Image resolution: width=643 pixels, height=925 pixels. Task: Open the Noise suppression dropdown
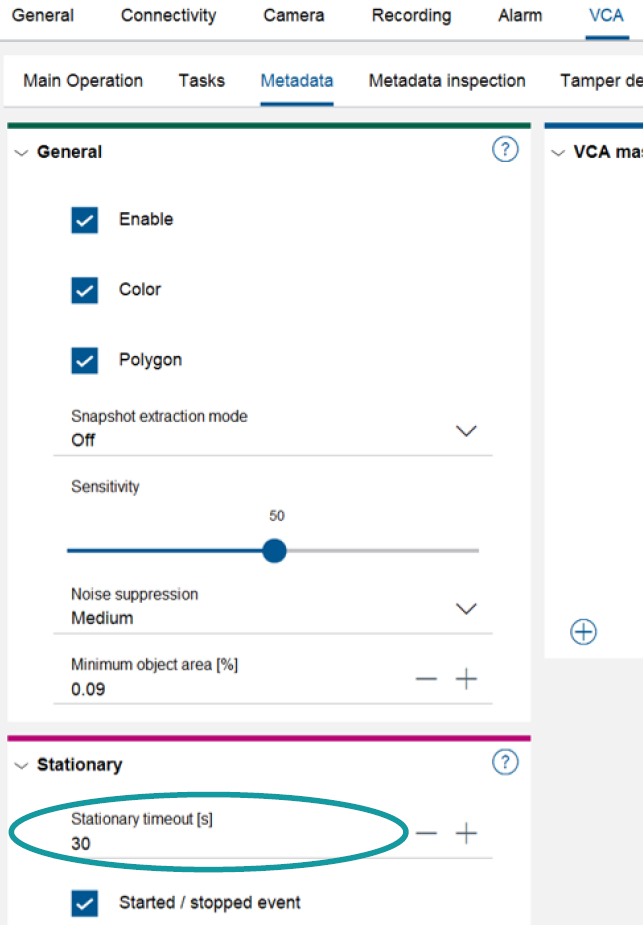(x=466, y=609)
